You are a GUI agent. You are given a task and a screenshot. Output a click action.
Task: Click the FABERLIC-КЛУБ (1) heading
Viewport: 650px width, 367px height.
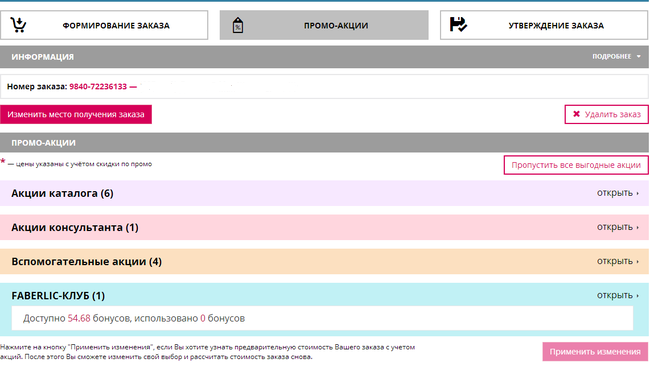pos(58,296)
